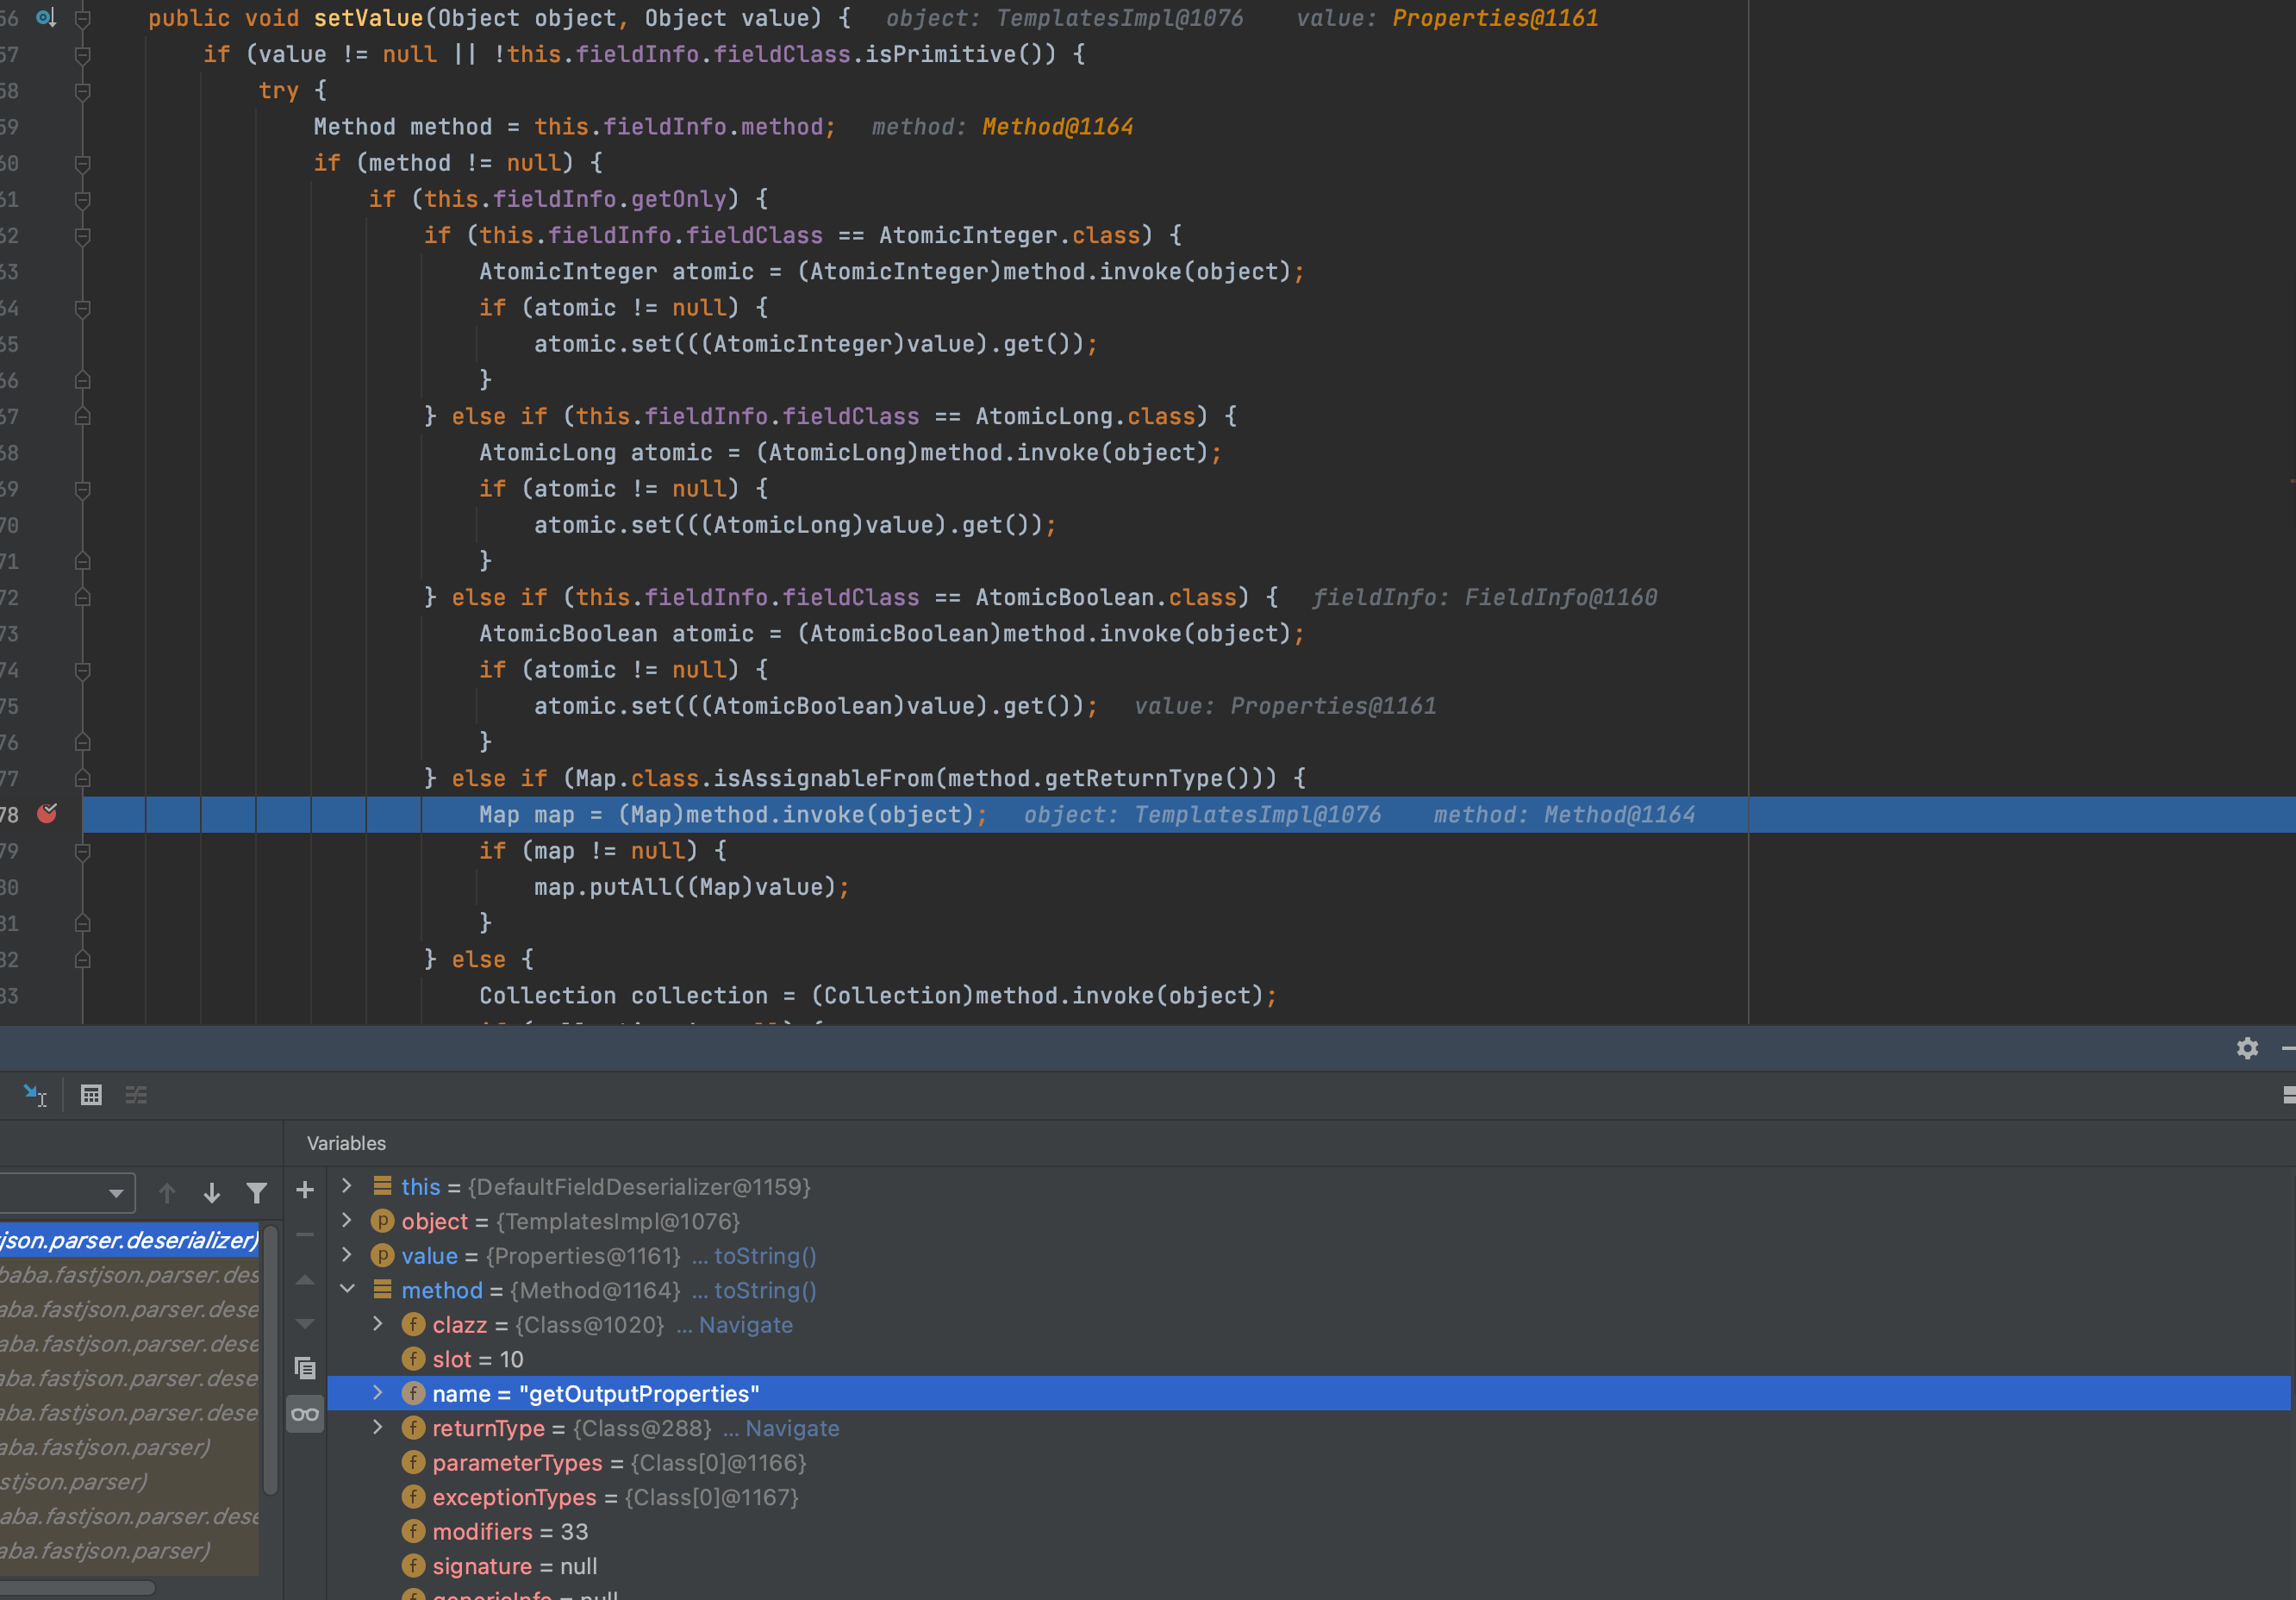
Task: Click the override method gutter icon
Action: [45, 18]
